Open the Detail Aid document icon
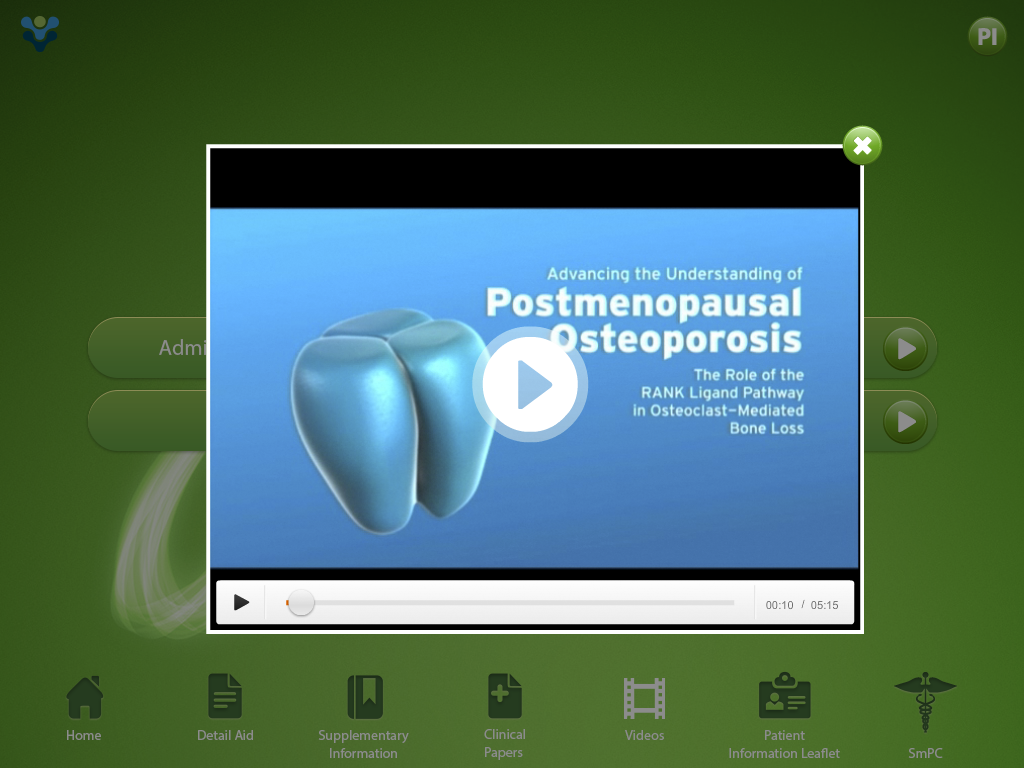The width and height of the screenshot is (1024, 768). pos(225,696)
